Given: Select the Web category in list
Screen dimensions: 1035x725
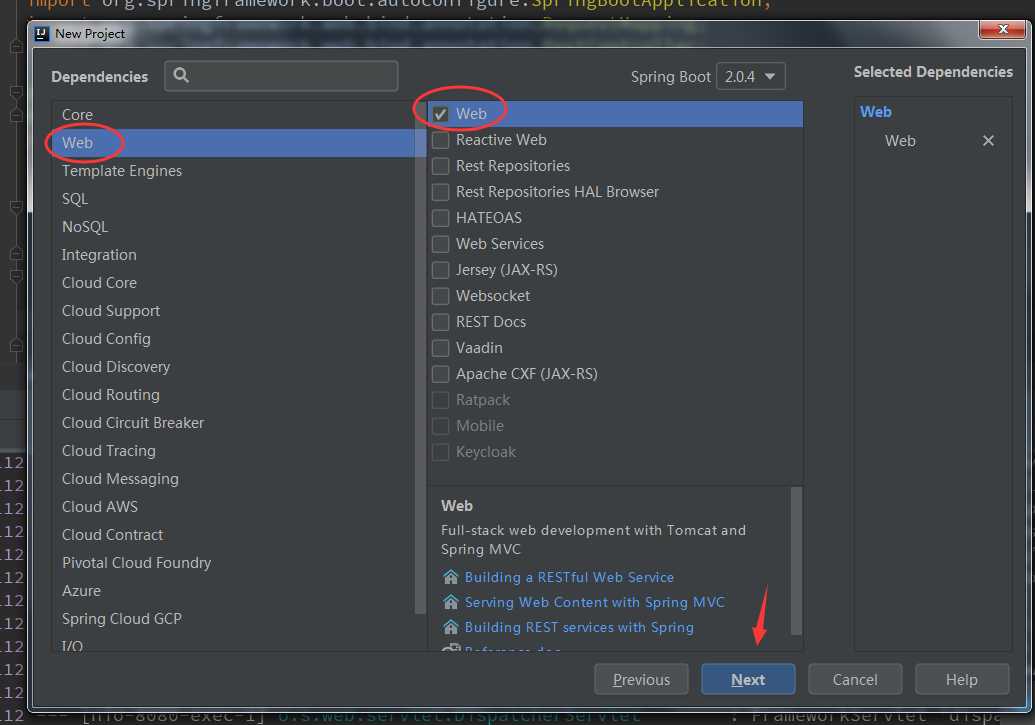Looking at the screenshot, I should (234, 143).
